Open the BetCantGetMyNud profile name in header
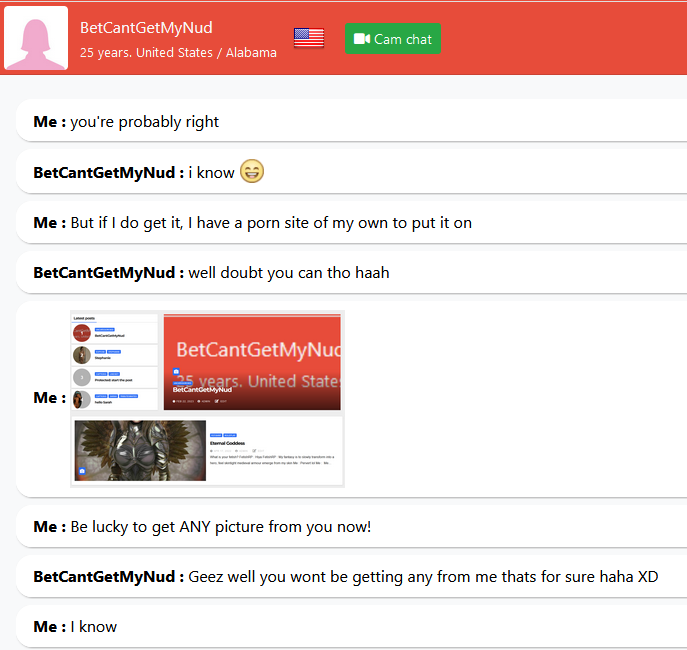 click(146, 28)
